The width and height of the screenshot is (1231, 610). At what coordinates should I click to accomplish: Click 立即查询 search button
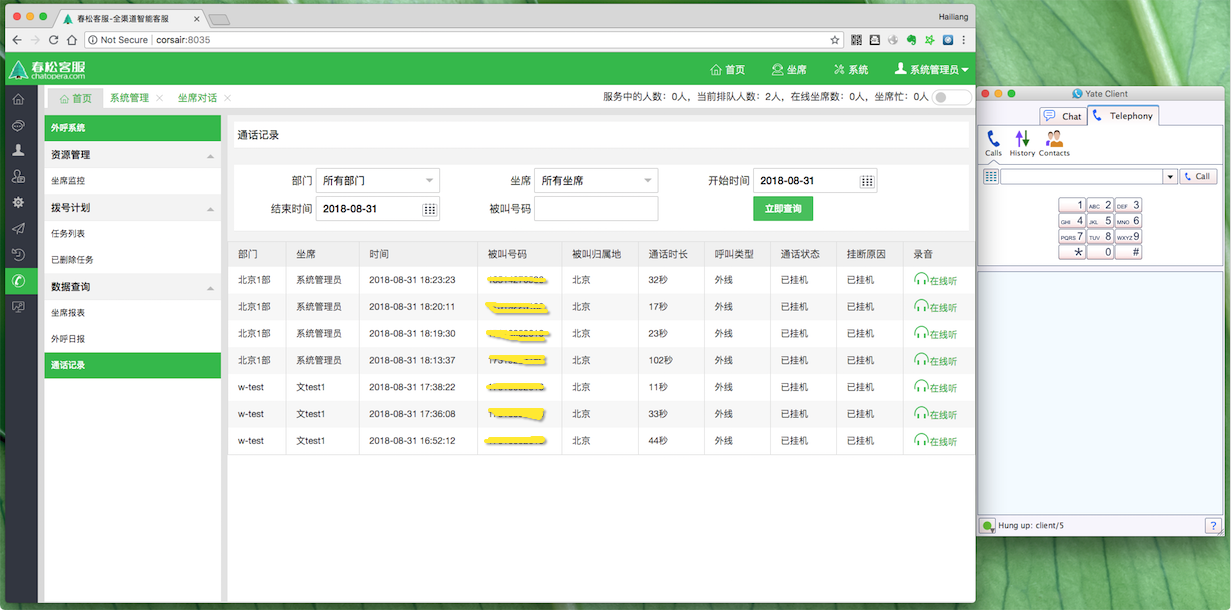783,208
